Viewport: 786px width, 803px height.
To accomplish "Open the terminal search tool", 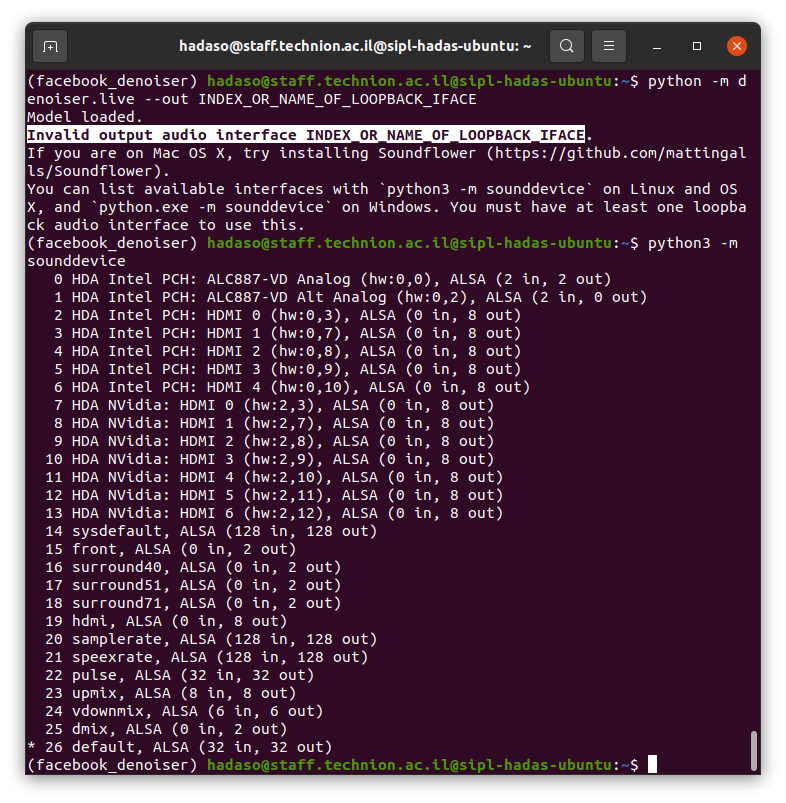I will [566, 45].
